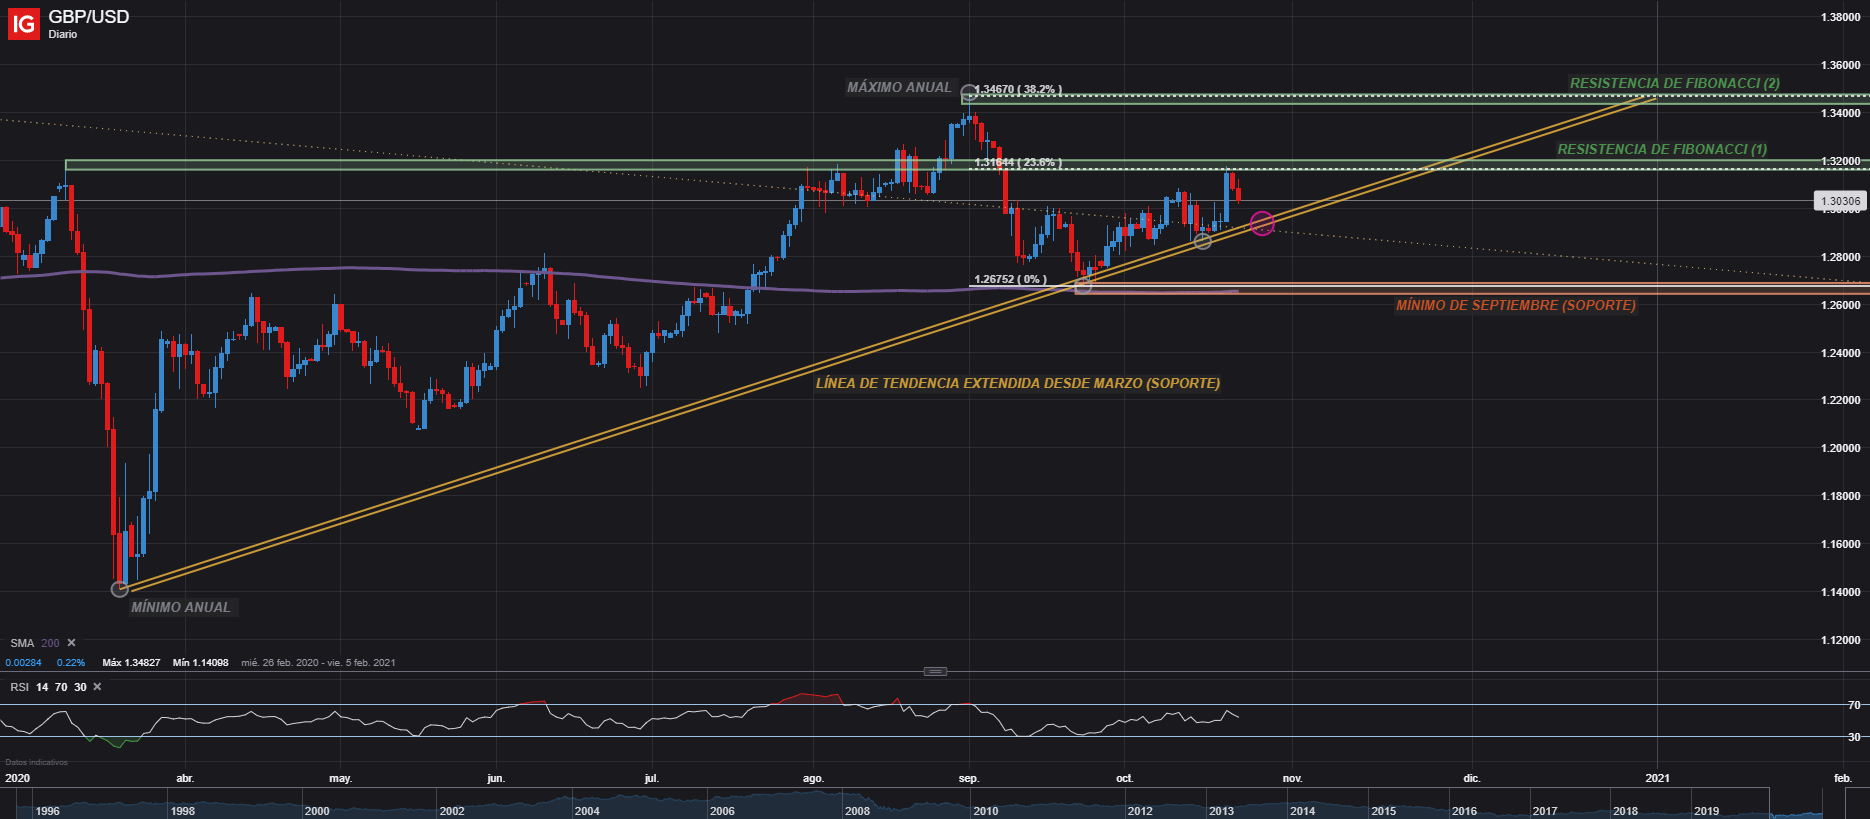The image size is (1870, 819).
Task: Click the Diario timeframe label
Action: (x=63, y=34)
